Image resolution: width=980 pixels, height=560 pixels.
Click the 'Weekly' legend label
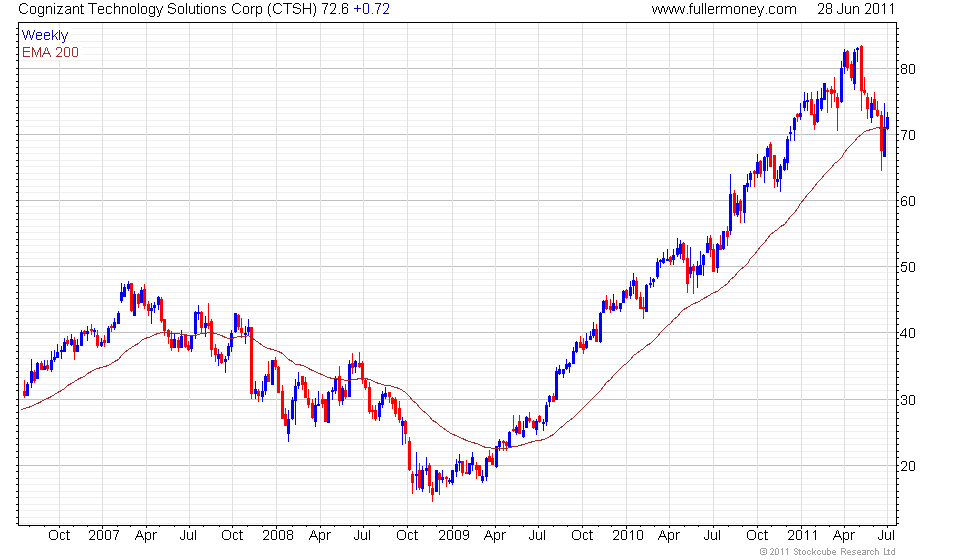[x=45, y=36]
